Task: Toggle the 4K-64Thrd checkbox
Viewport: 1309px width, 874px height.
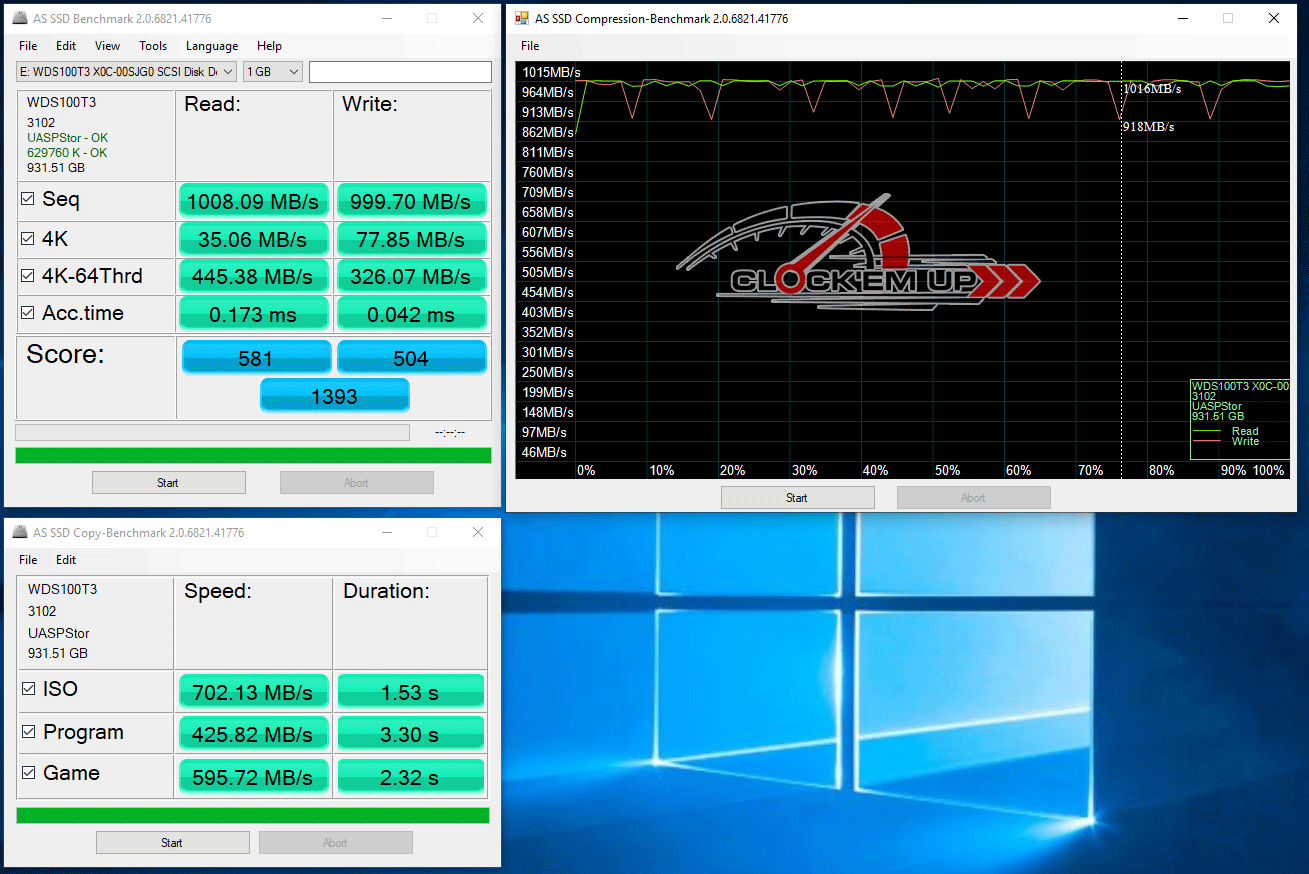Action: (28, 276)
